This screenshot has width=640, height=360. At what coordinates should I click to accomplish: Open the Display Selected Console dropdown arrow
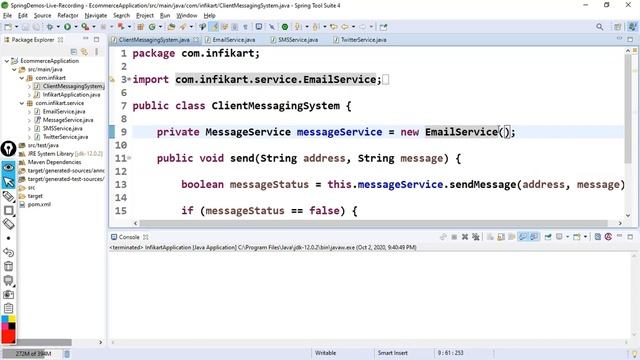pos(567,237)
